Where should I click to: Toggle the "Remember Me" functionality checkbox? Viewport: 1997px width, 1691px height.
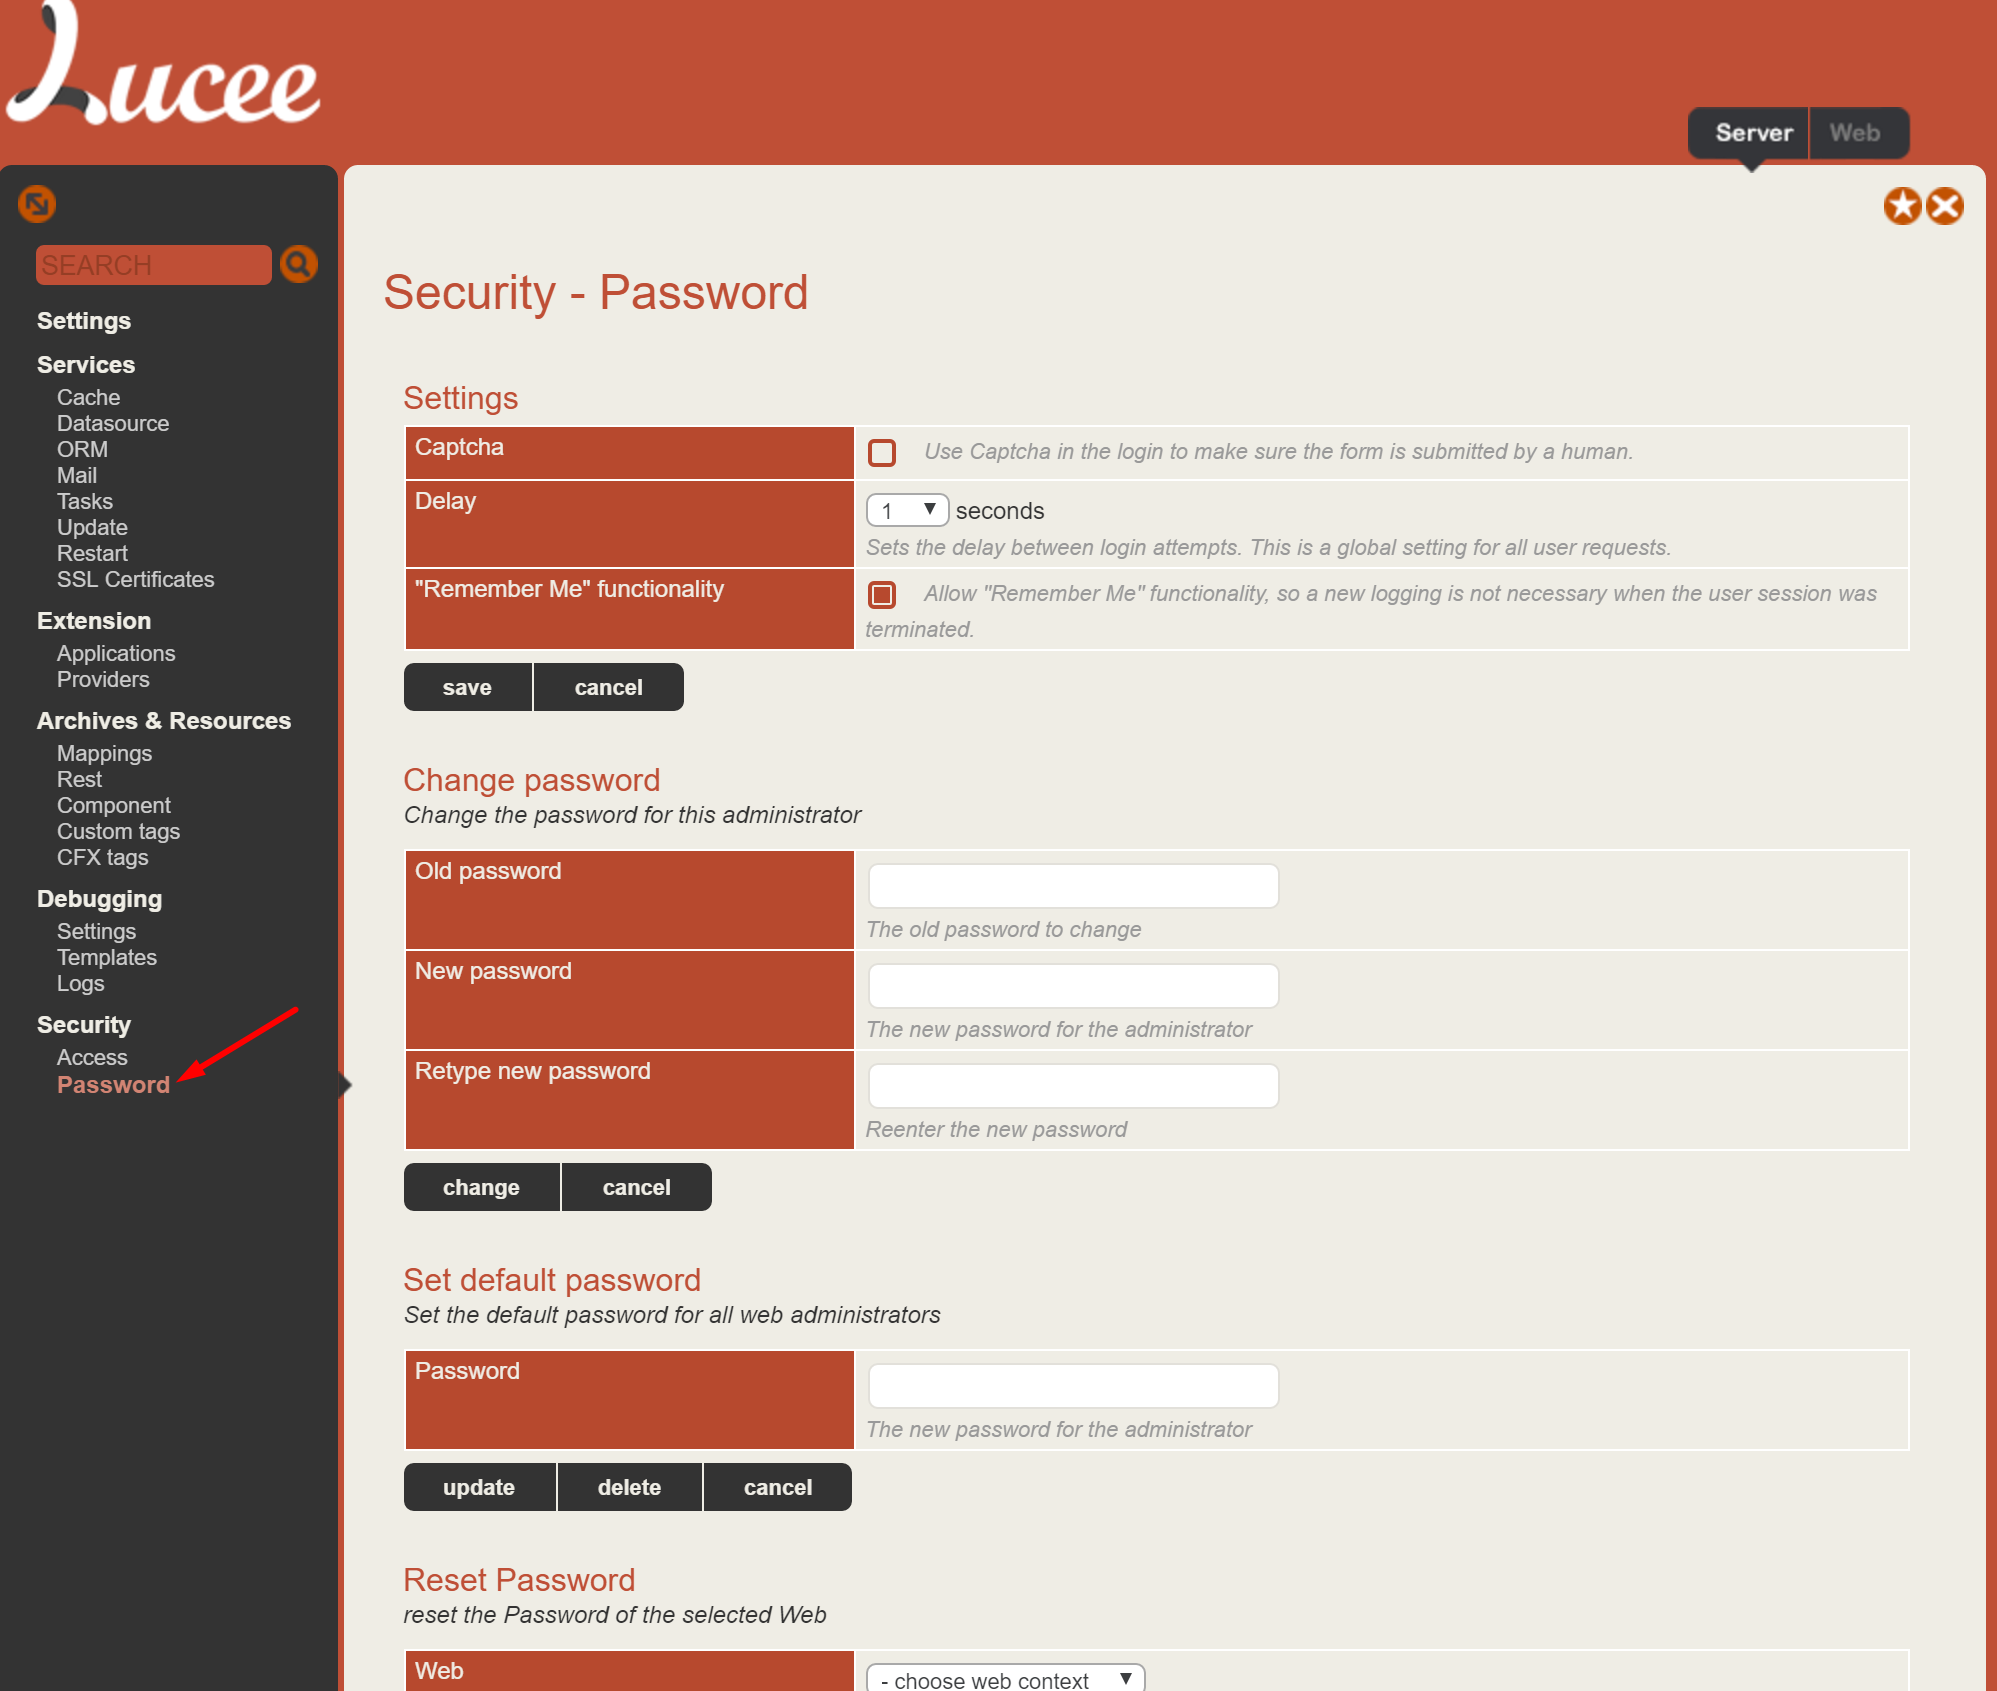point(882,595)
